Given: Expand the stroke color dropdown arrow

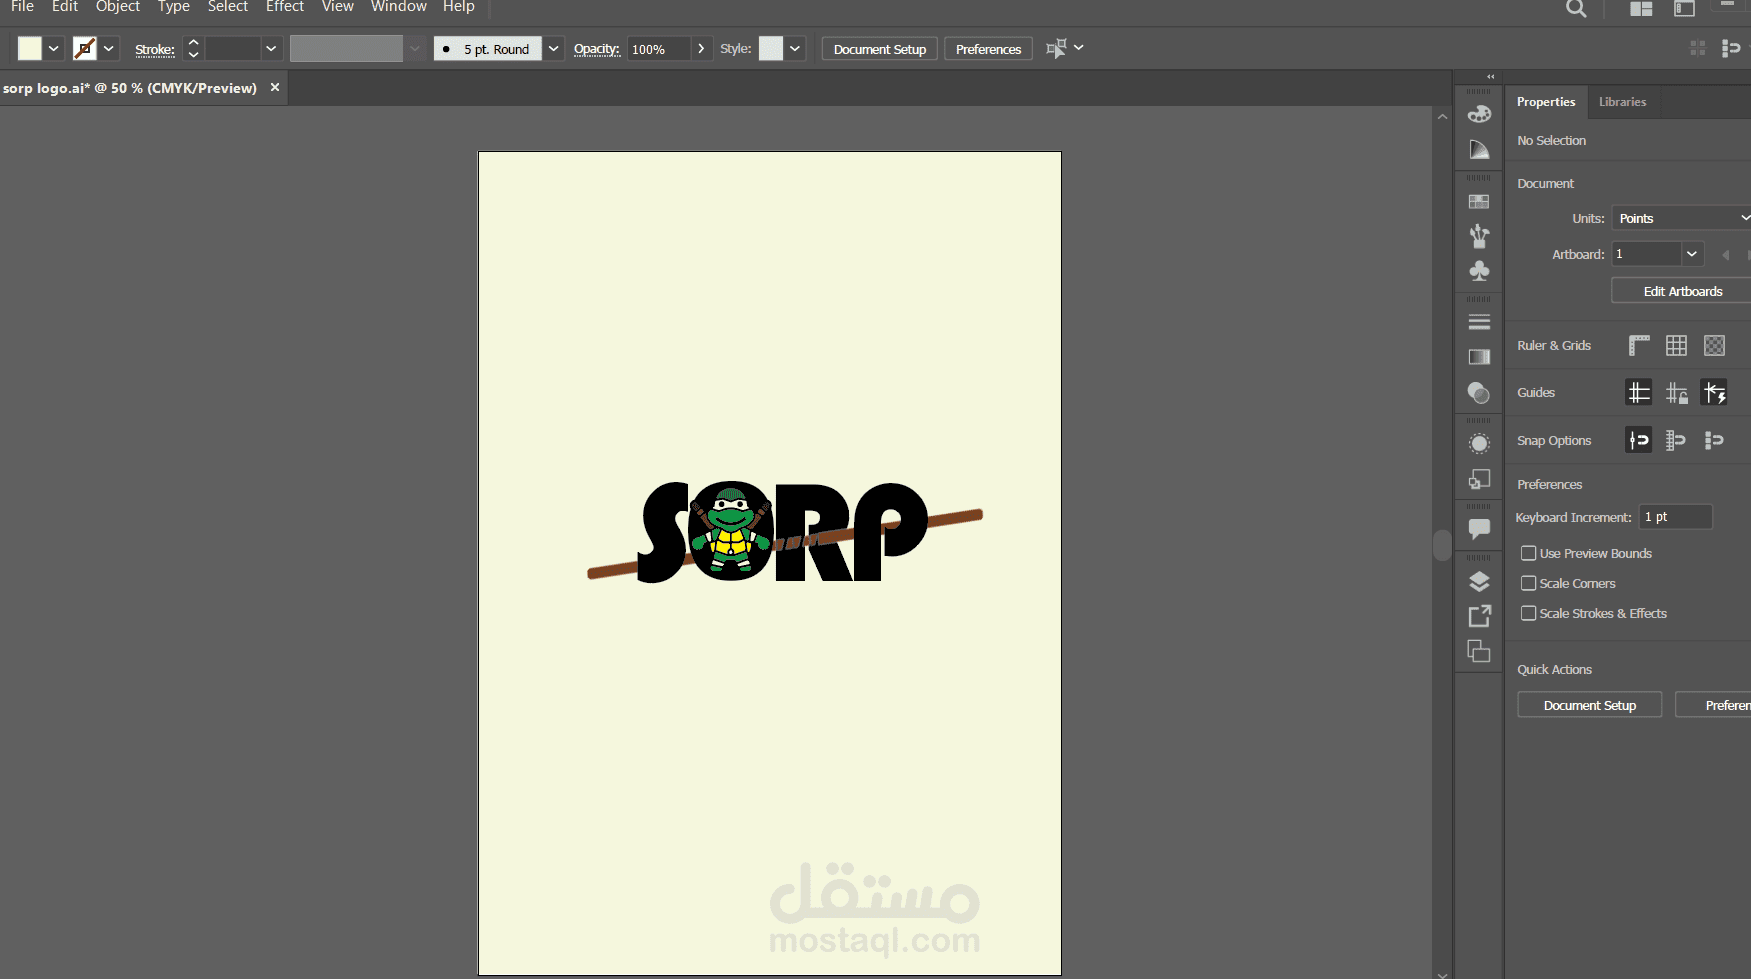Looking at the screenshot, I should 109,48.
